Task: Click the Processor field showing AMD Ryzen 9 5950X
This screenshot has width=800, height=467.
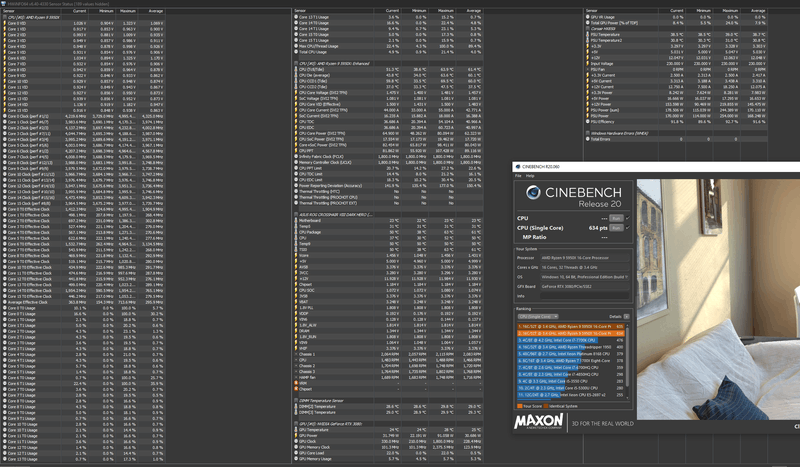Action: [584, 258]
